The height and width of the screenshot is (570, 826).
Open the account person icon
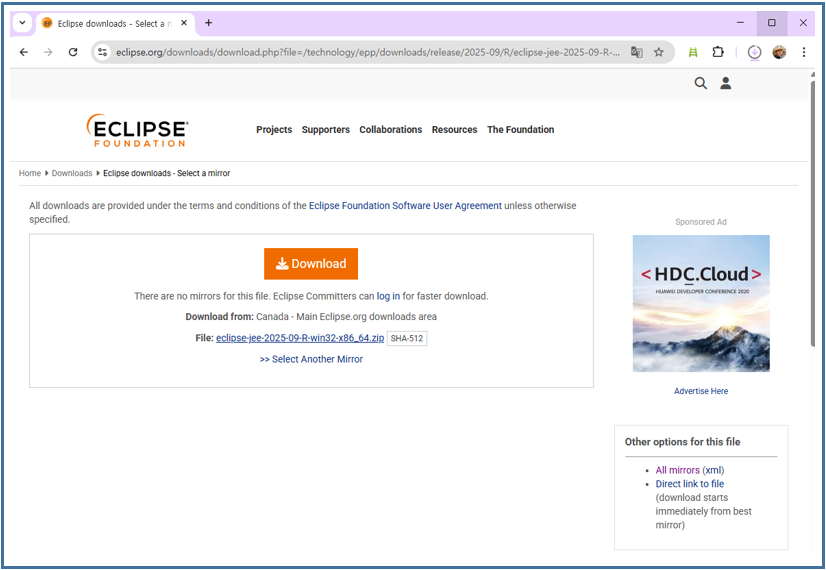point(726,83)
